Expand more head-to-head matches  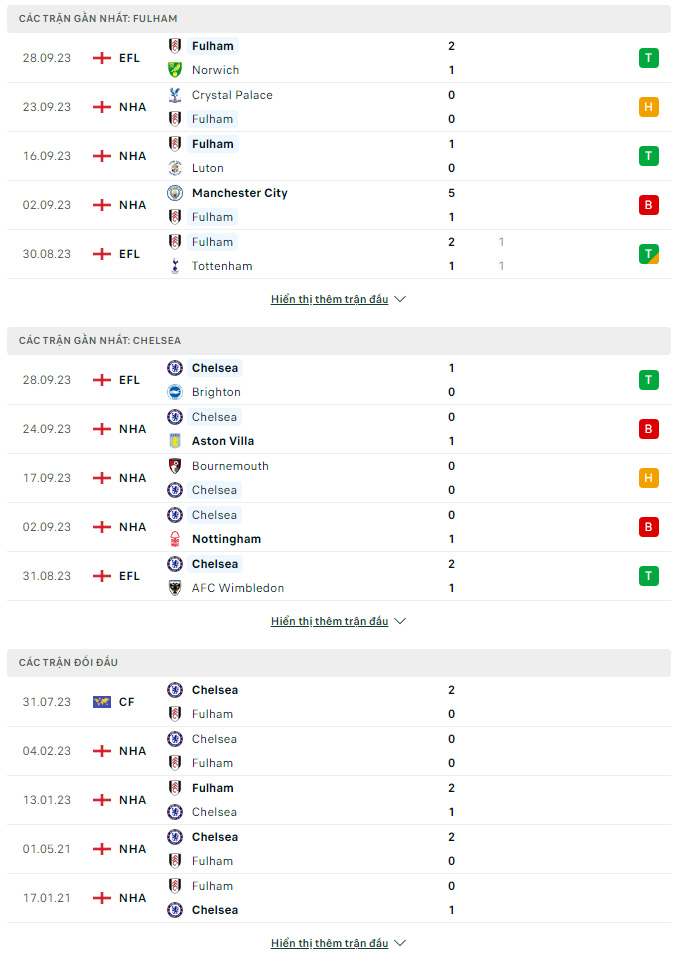[338, 943]
